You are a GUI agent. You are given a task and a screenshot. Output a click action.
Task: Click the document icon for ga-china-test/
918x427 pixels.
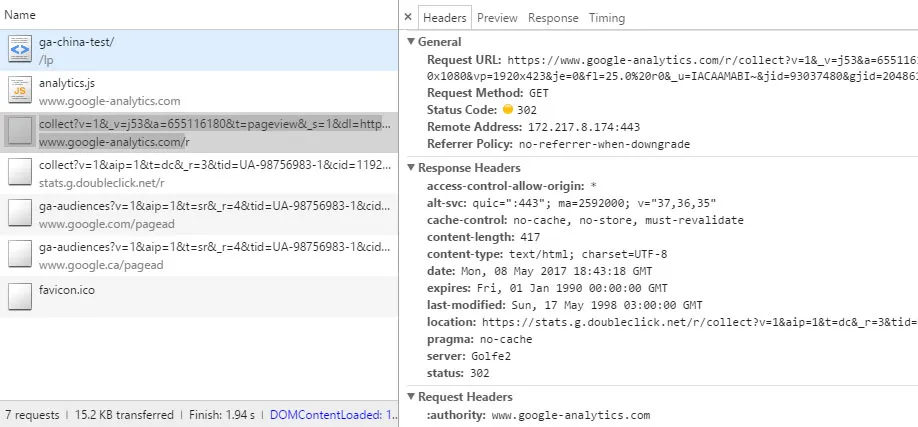tap(20, 49)
